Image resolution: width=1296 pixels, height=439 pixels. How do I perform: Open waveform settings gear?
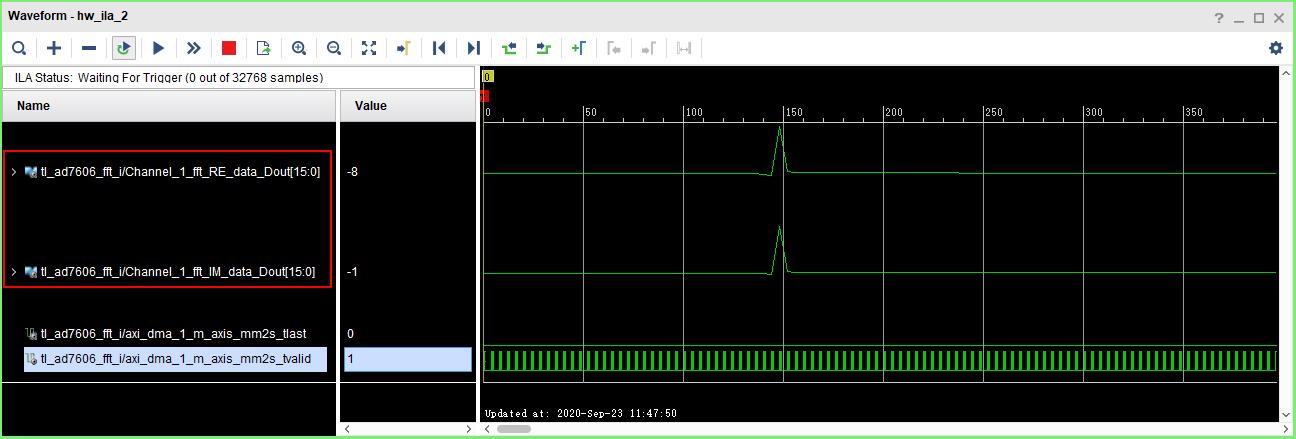[1275, 48]
